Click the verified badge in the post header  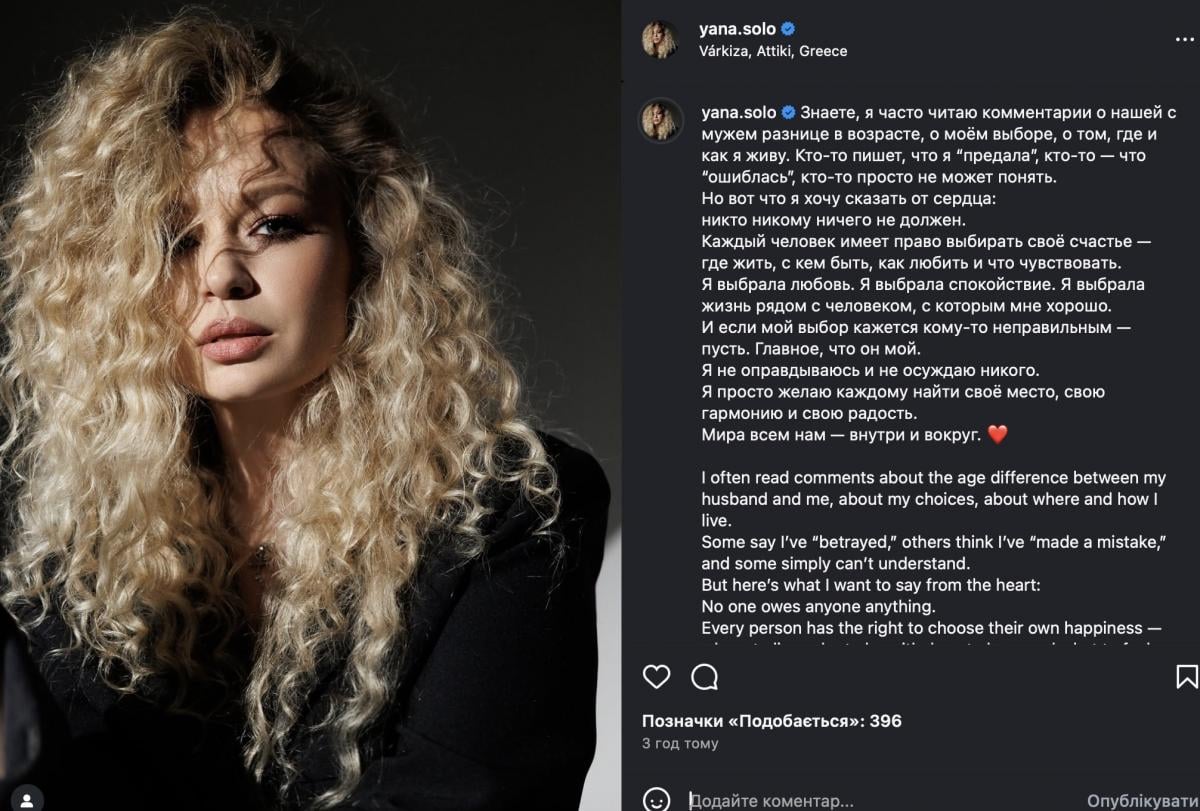pyautogui.click(x=788, y=29)
